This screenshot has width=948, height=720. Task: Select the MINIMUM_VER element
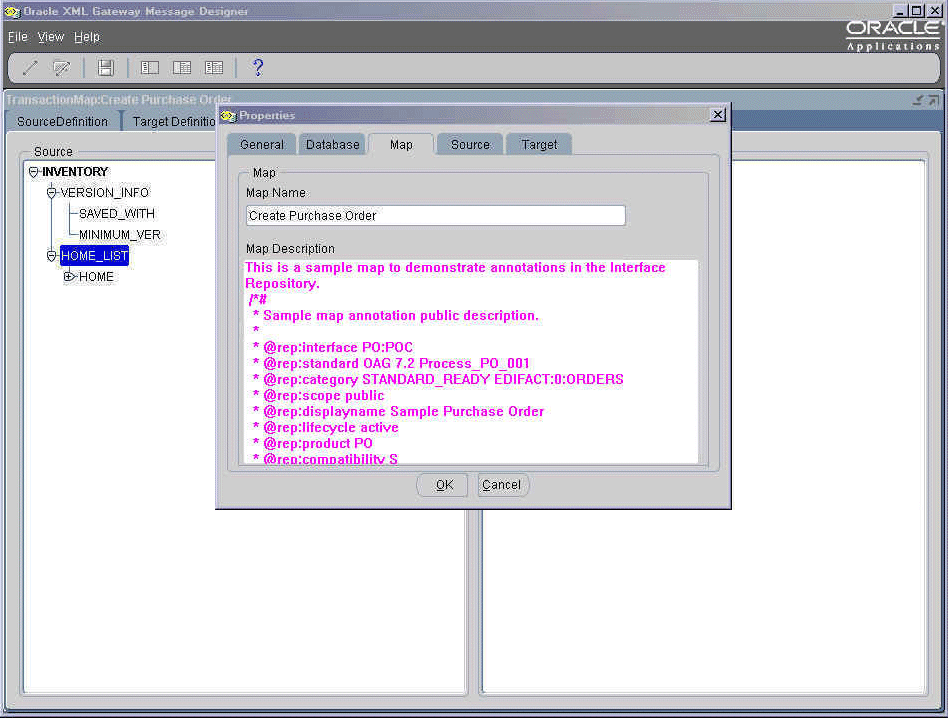[120, 235]
